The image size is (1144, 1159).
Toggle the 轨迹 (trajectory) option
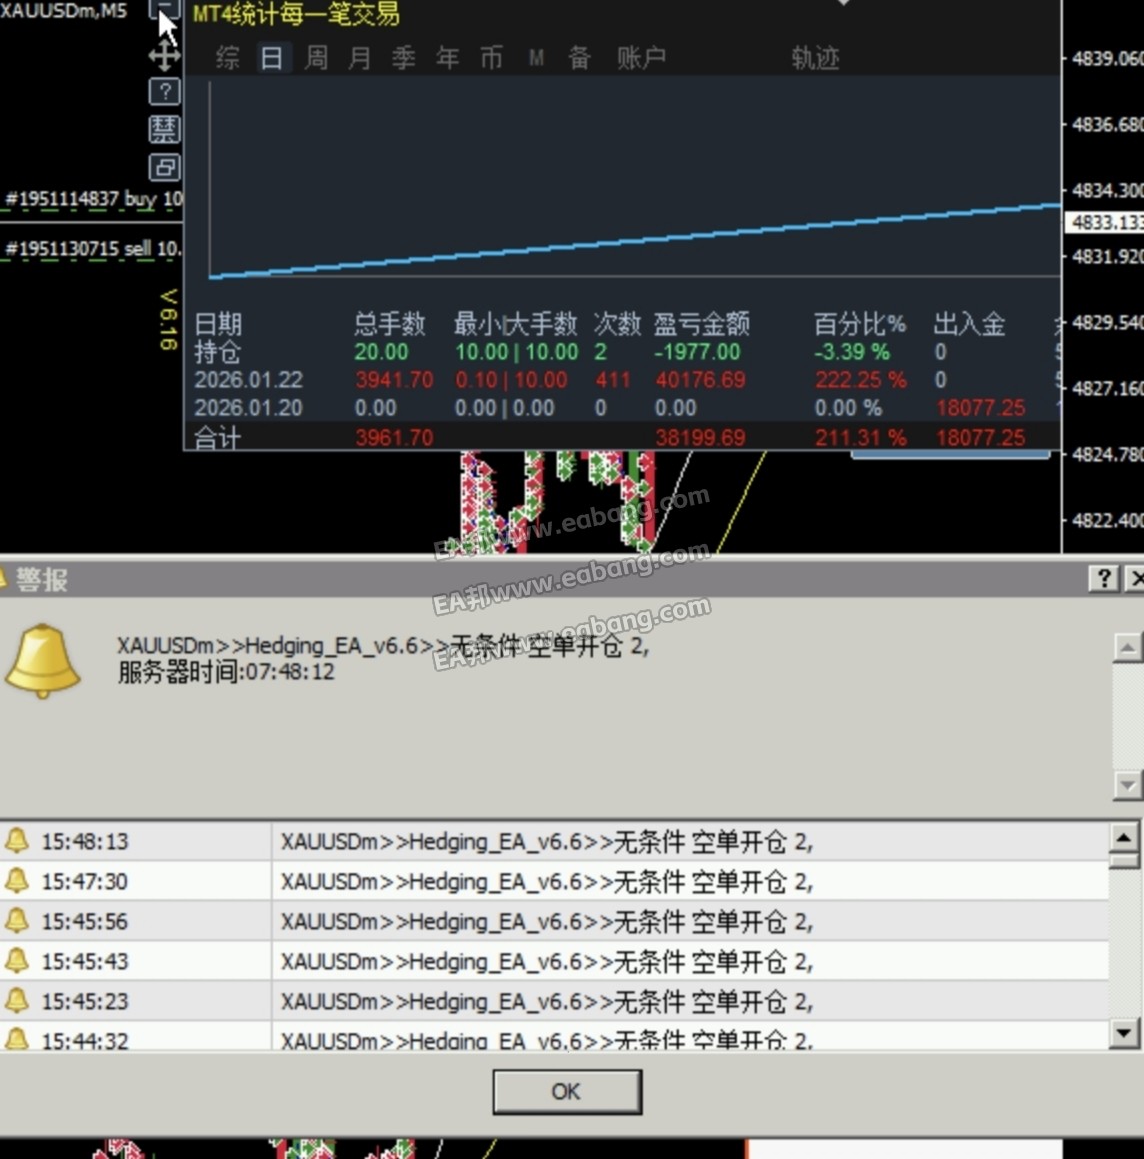[815, 58]
